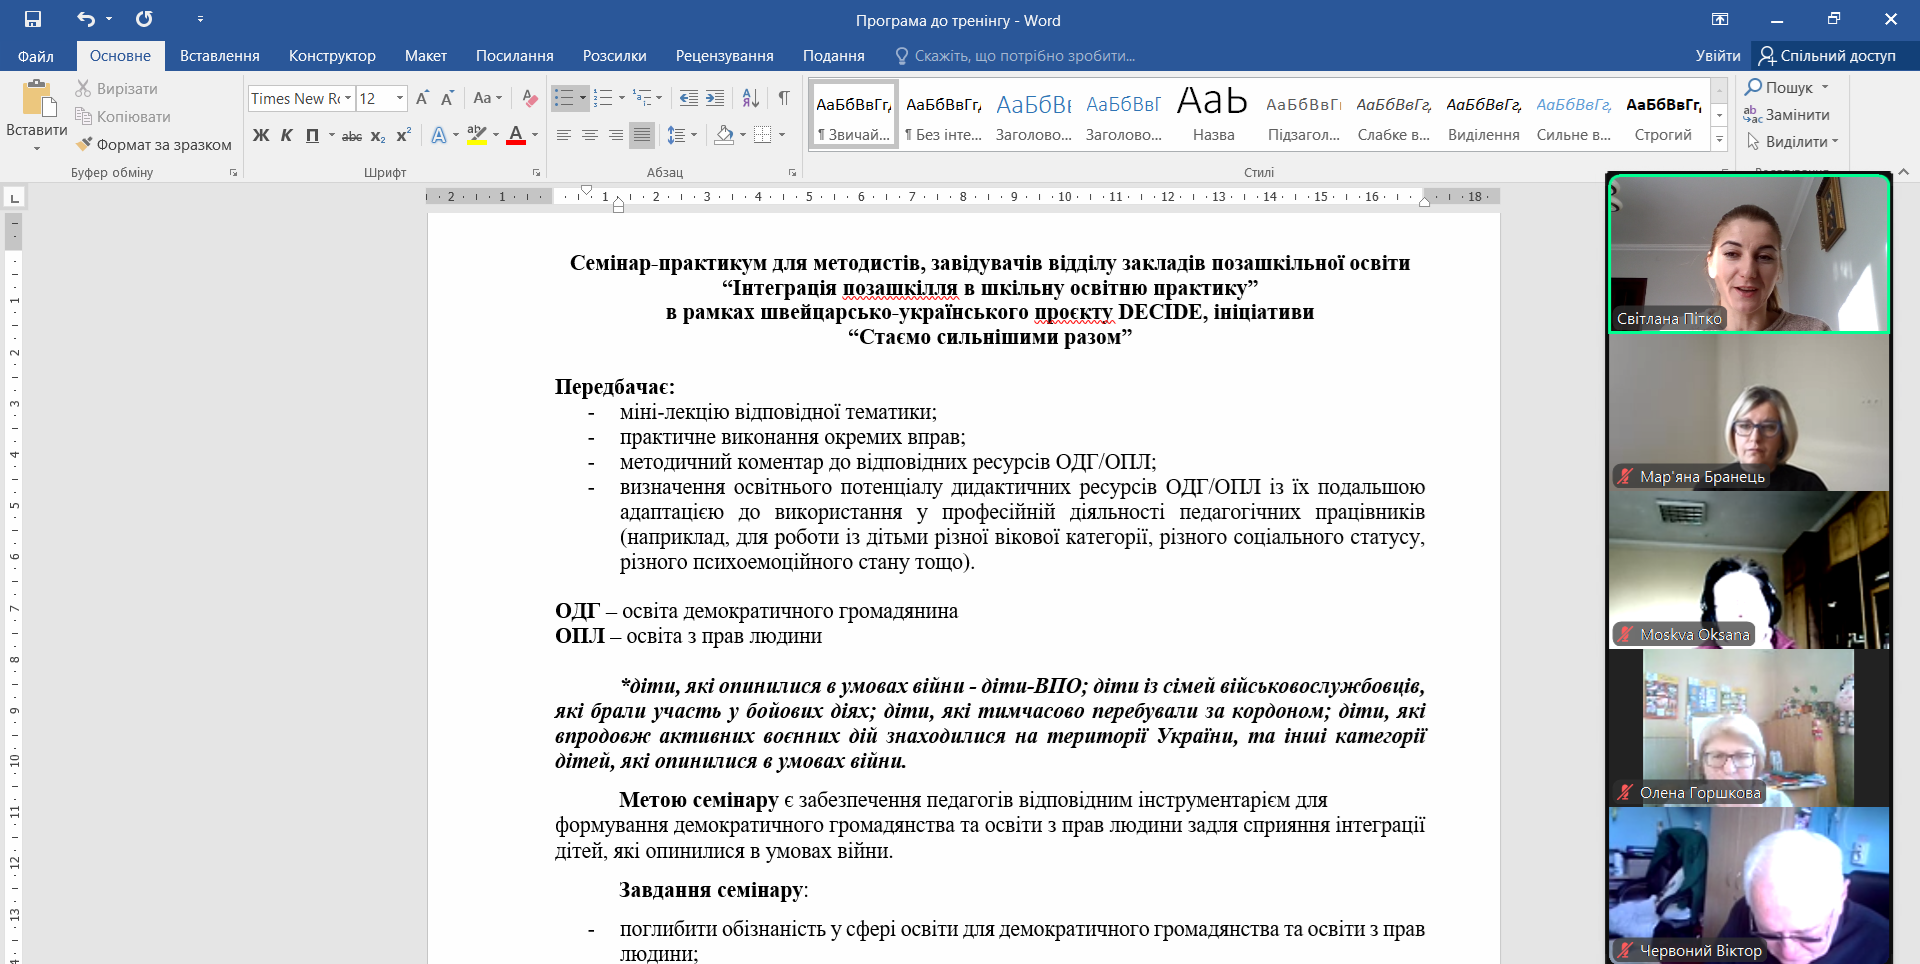
Task: Toggle strikethrough text formatting
Action: tap(352, 135)
